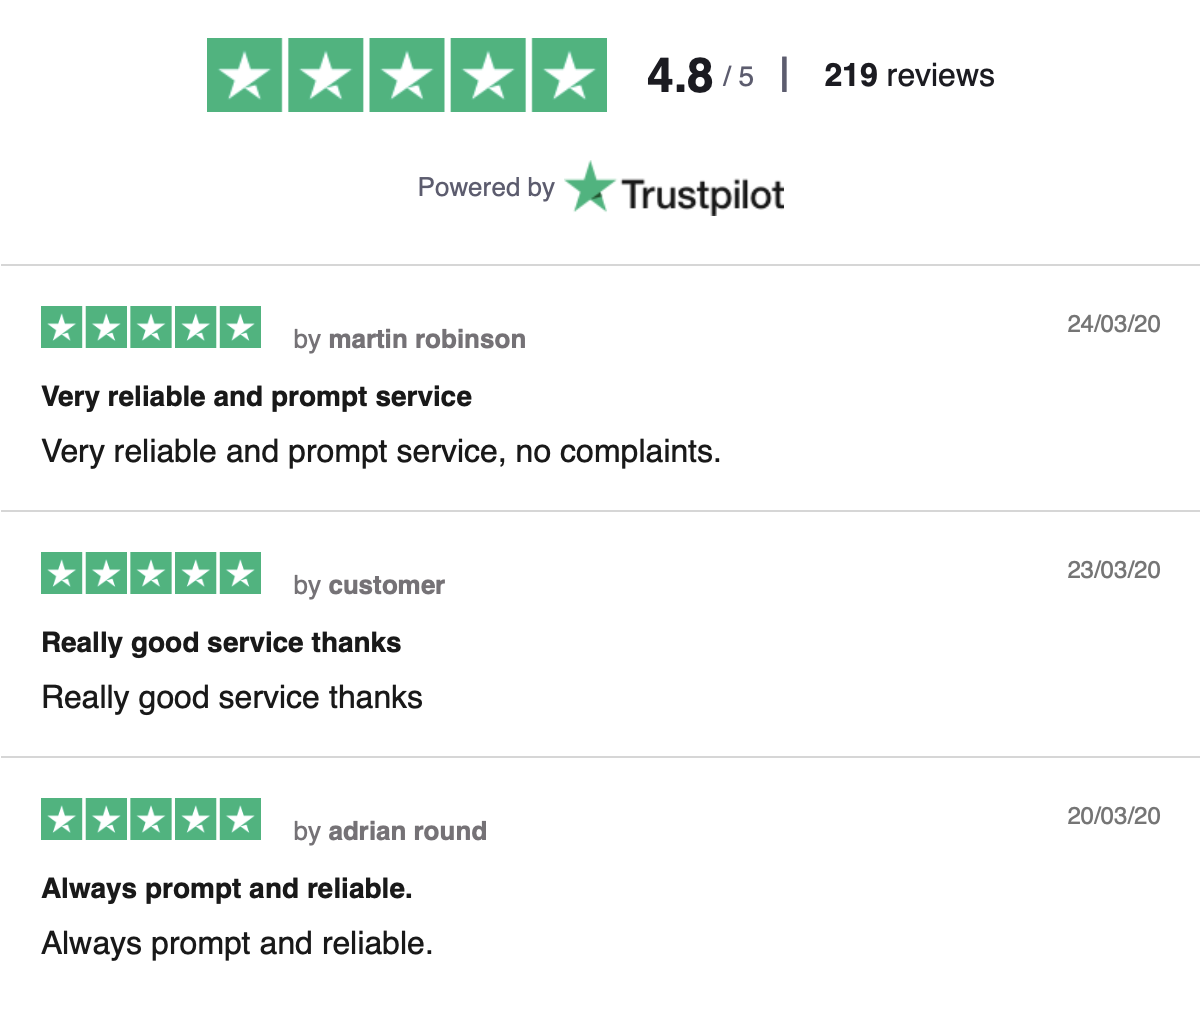1200x1010 pixels.
Task: Open reviewer name martin robinson
Action: pos(427,339)
